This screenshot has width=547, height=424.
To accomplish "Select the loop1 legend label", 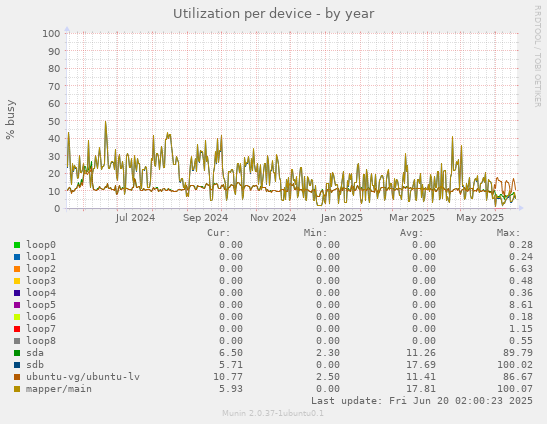I will coord(41,257).
